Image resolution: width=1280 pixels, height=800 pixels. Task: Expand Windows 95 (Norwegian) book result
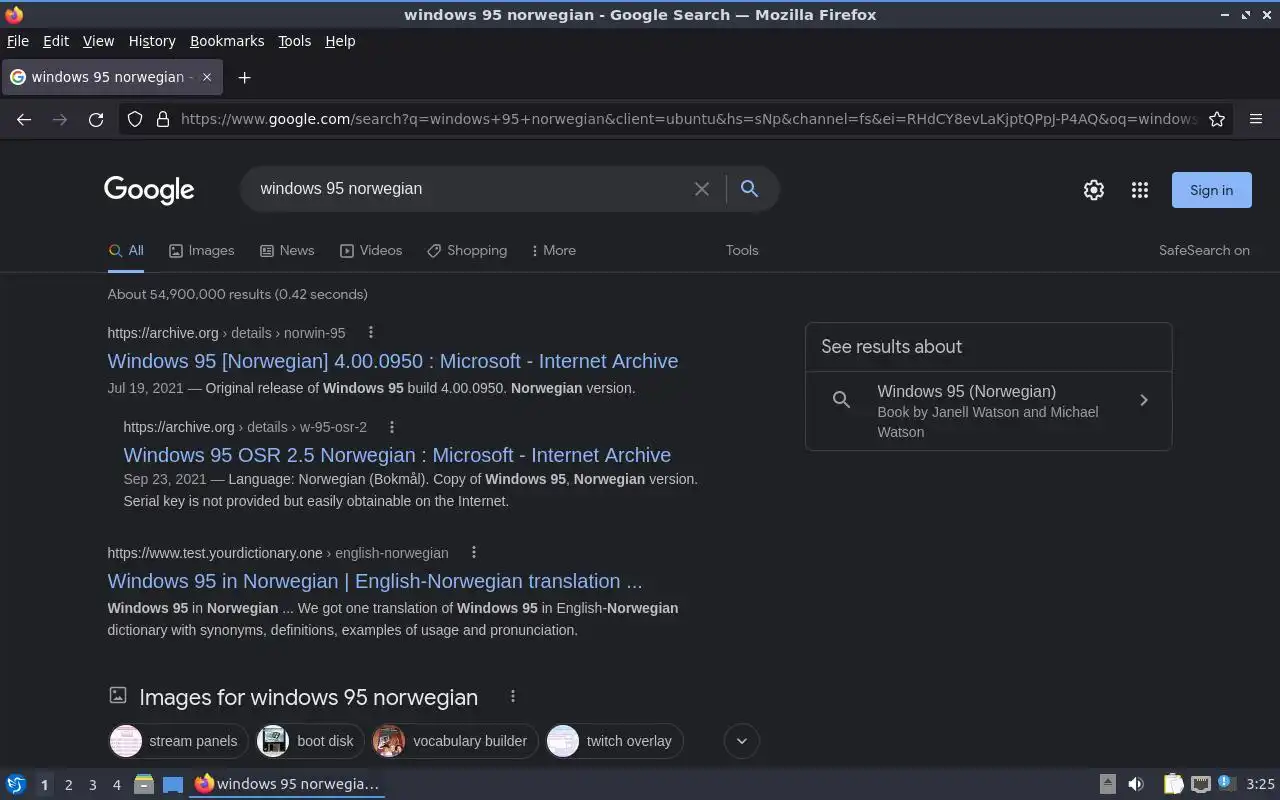988,411
